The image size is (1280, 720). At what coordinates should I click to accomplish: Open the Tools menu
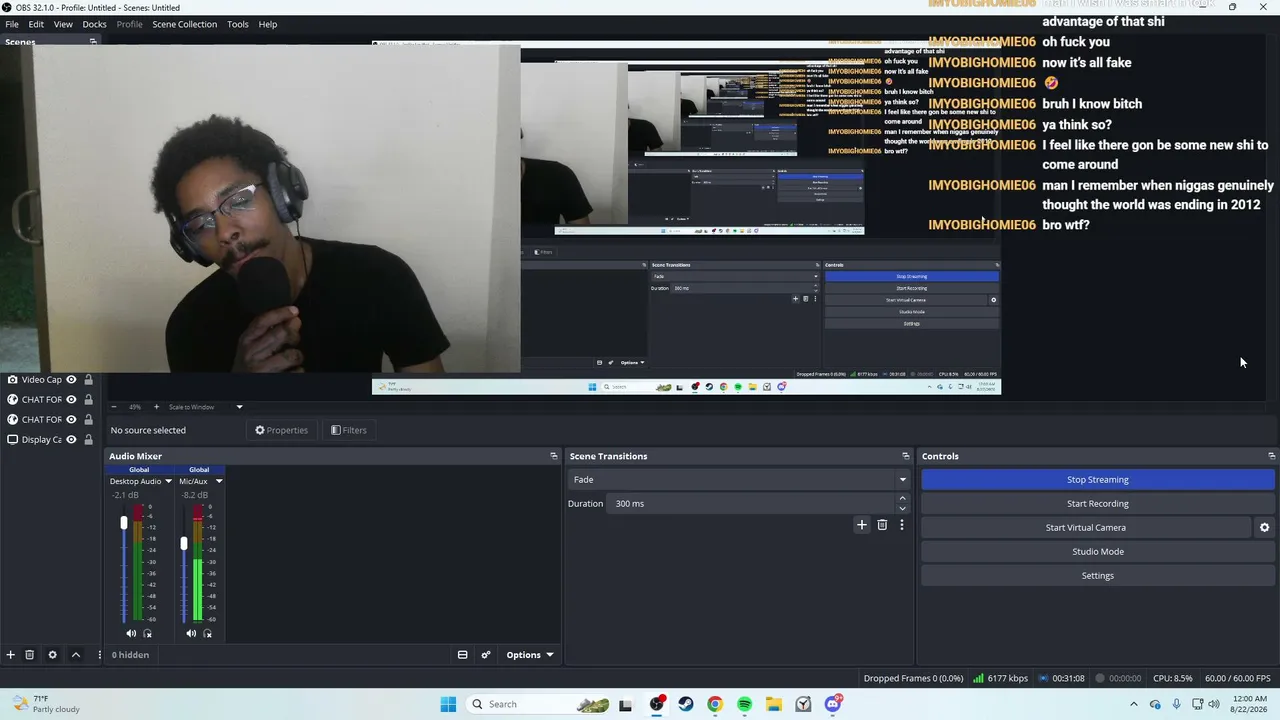click(x=238, y=24)
